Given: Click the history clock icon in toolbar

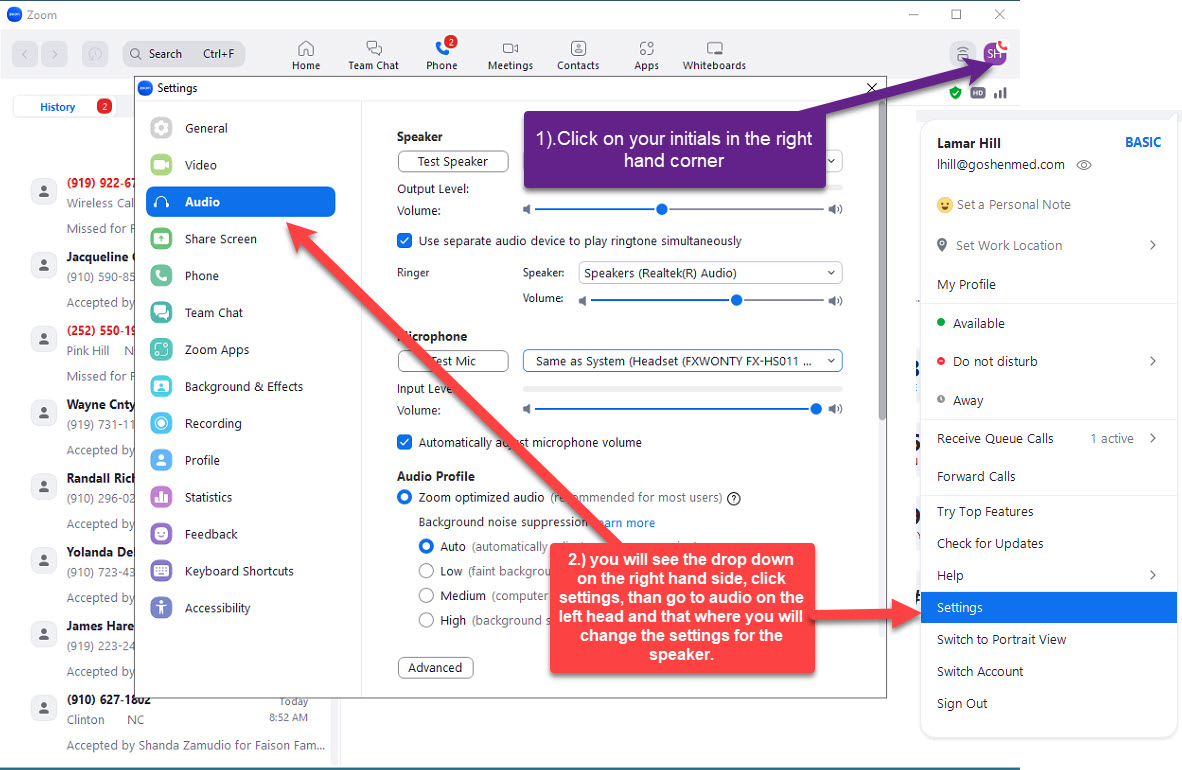Looking at the screenshot, I should (x=95, y=54).
